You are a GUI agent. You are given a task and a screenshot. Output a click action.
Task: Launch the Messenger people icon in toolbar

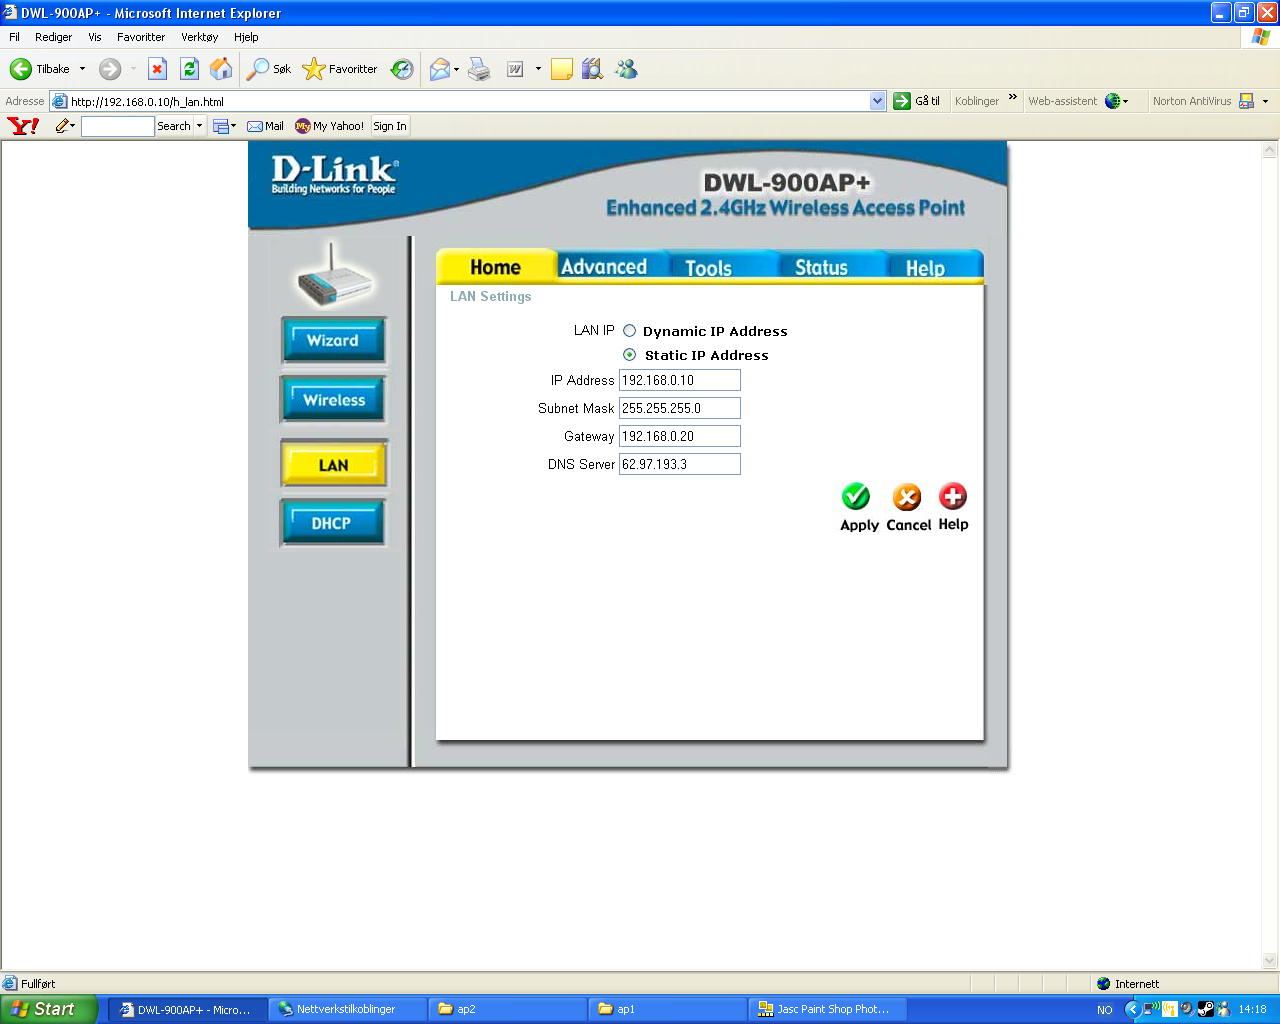[x=626, y=69]
